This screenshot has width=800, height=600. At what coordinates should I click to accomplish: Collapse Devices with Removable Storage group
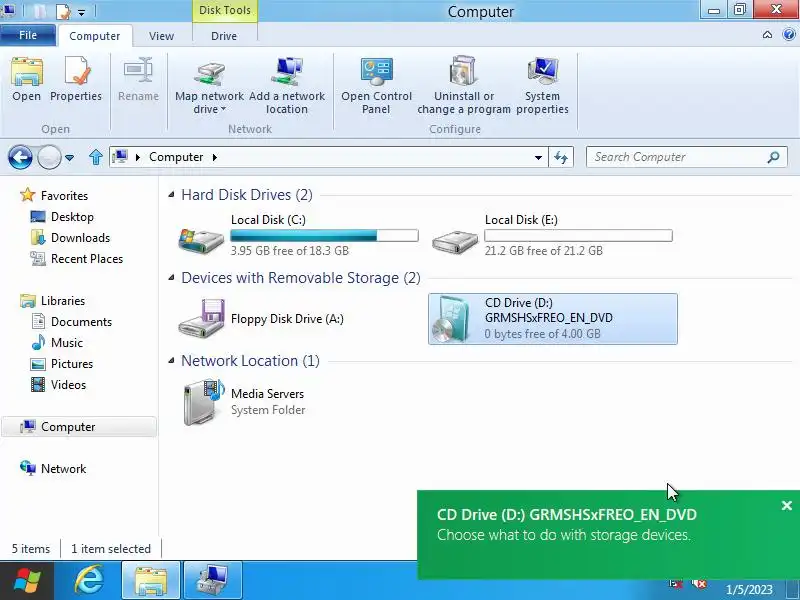pyautogui.click(x=171, y=278)
